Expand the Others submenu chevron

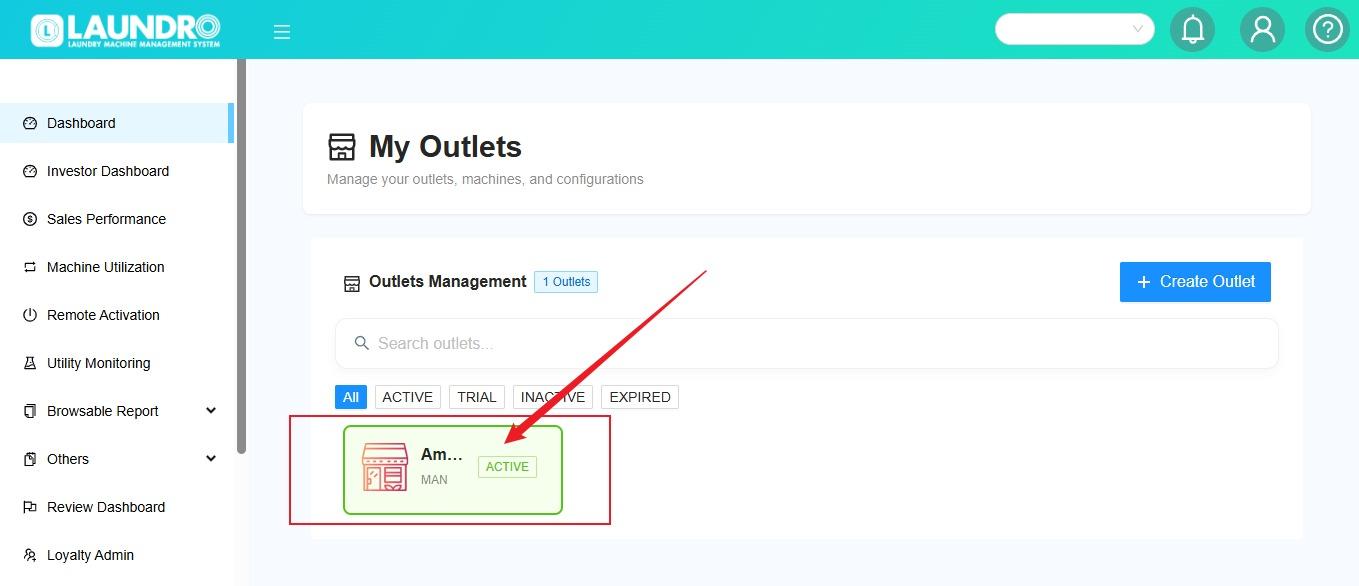[x=211, y=458]
